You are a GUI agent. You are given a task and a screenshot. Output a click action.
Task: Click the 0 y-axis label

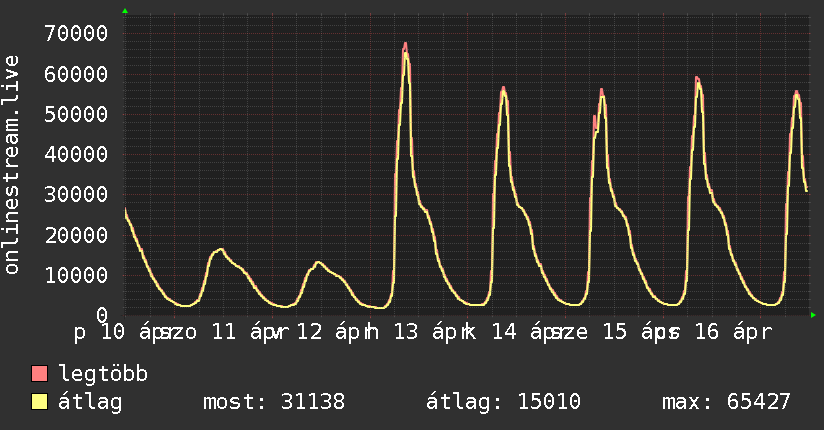click(x=102, y=315)
